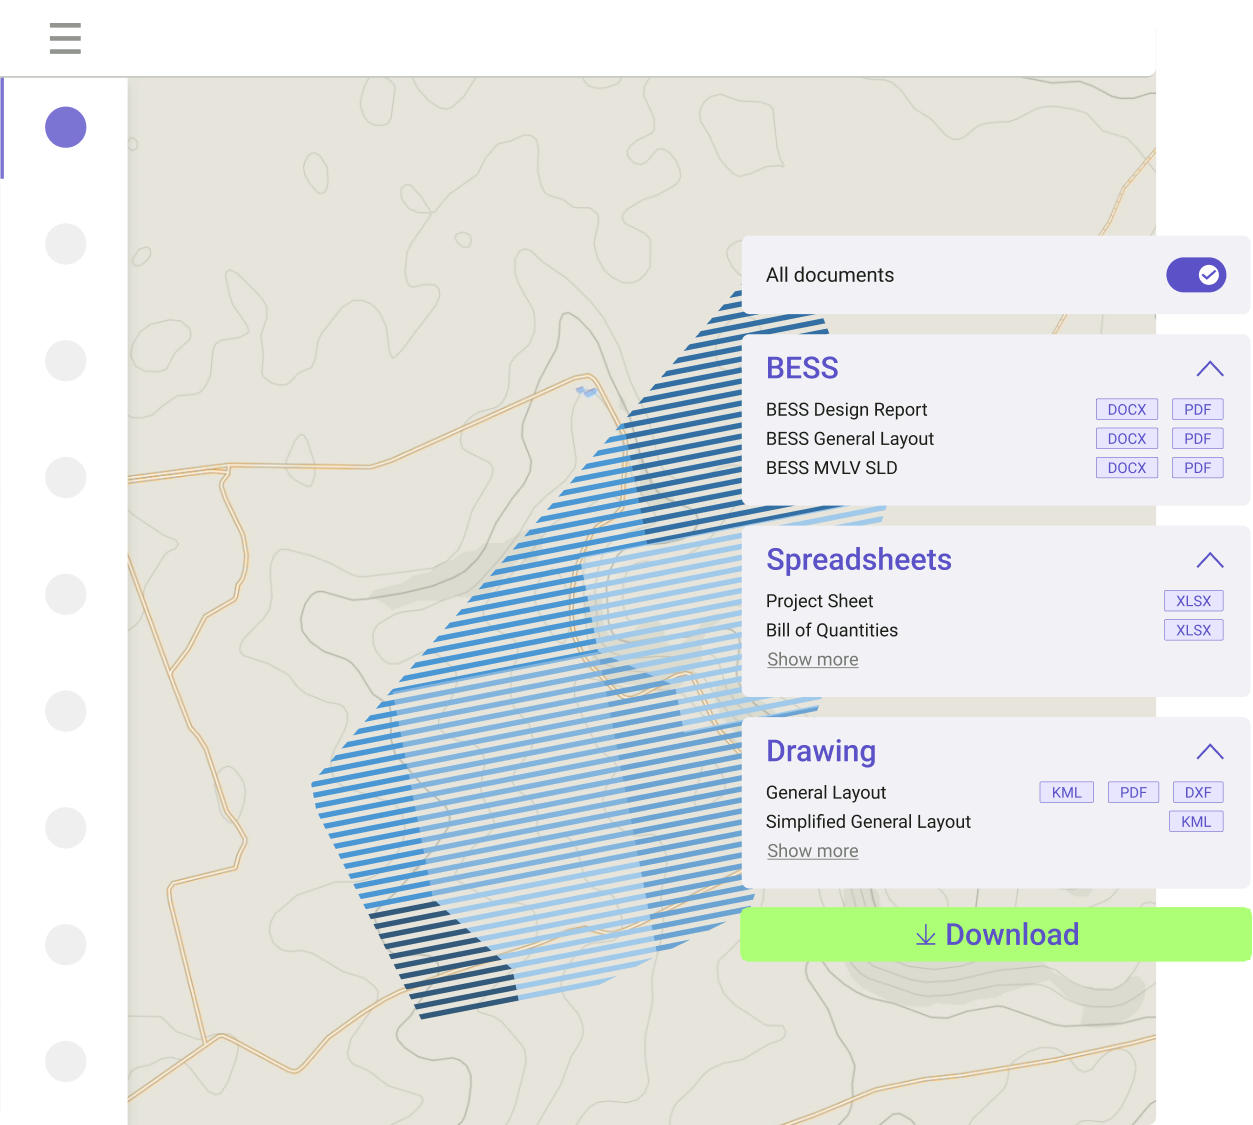1253x1125 pixels.
Task: Open the hamburger menu
Action: point(65,38)
